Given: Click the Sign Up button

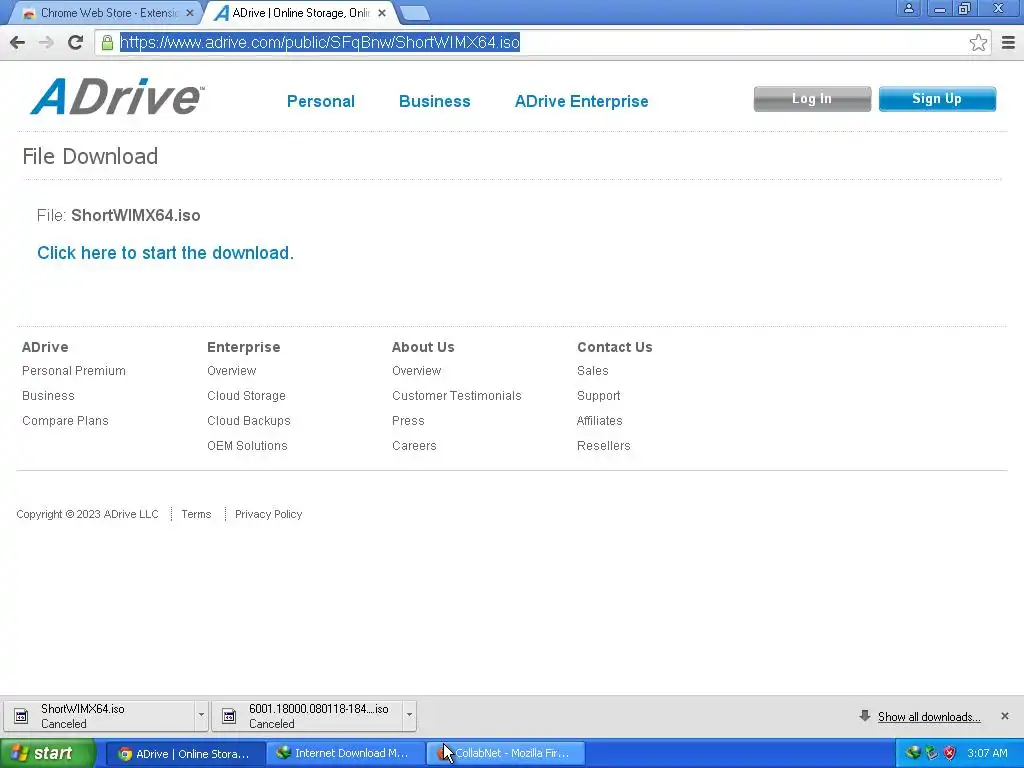Looking at the screenshot, I should pos(937,99).
